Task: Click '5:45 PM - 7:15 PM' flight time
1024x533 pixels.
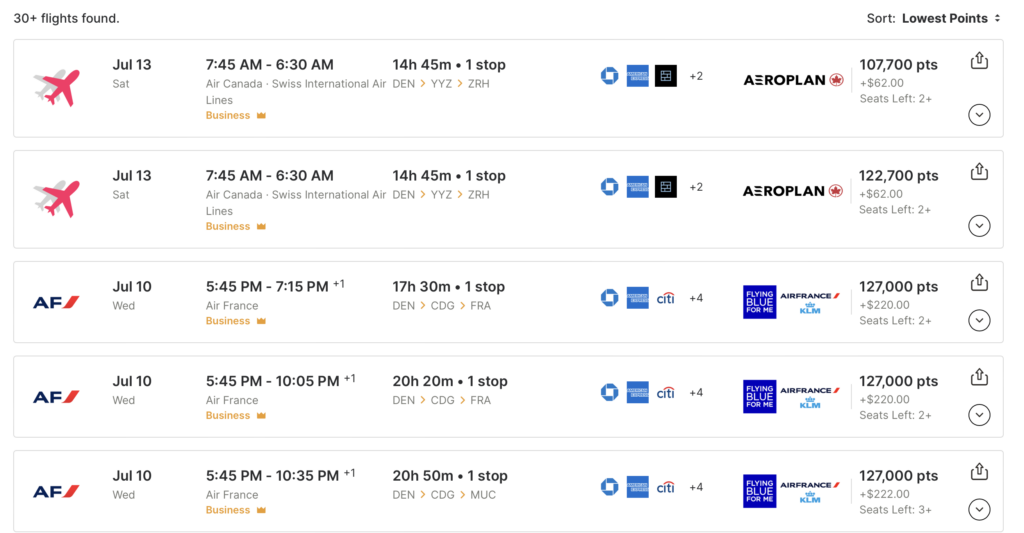Action: tap(267, 287)
